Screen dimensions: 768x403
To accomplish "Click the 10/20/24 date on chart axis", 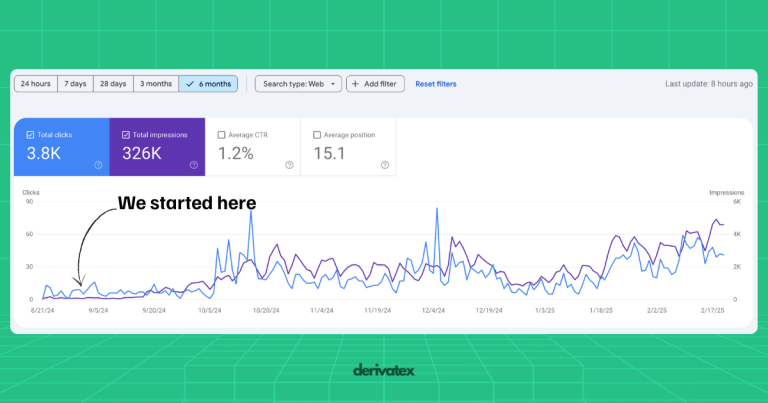I will point(266,310).
